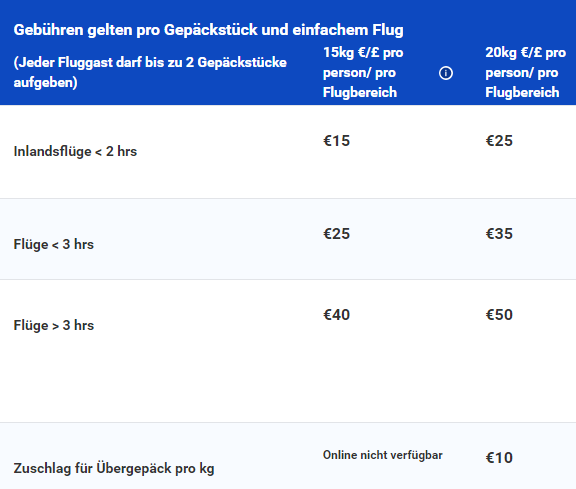The height and width of the screenshot is (489, 576).
Task: Click the €35 price for Flüge < 3 hrs
Action: [499, 234]
